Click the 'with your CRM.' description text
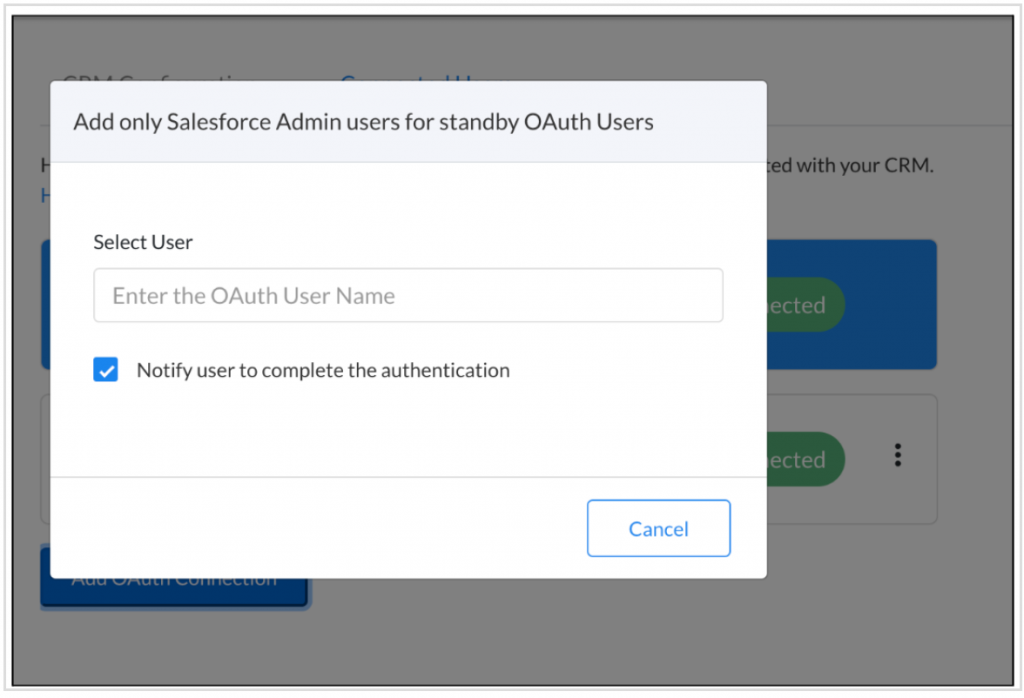 pyautogui.click(x=850, y=165)
